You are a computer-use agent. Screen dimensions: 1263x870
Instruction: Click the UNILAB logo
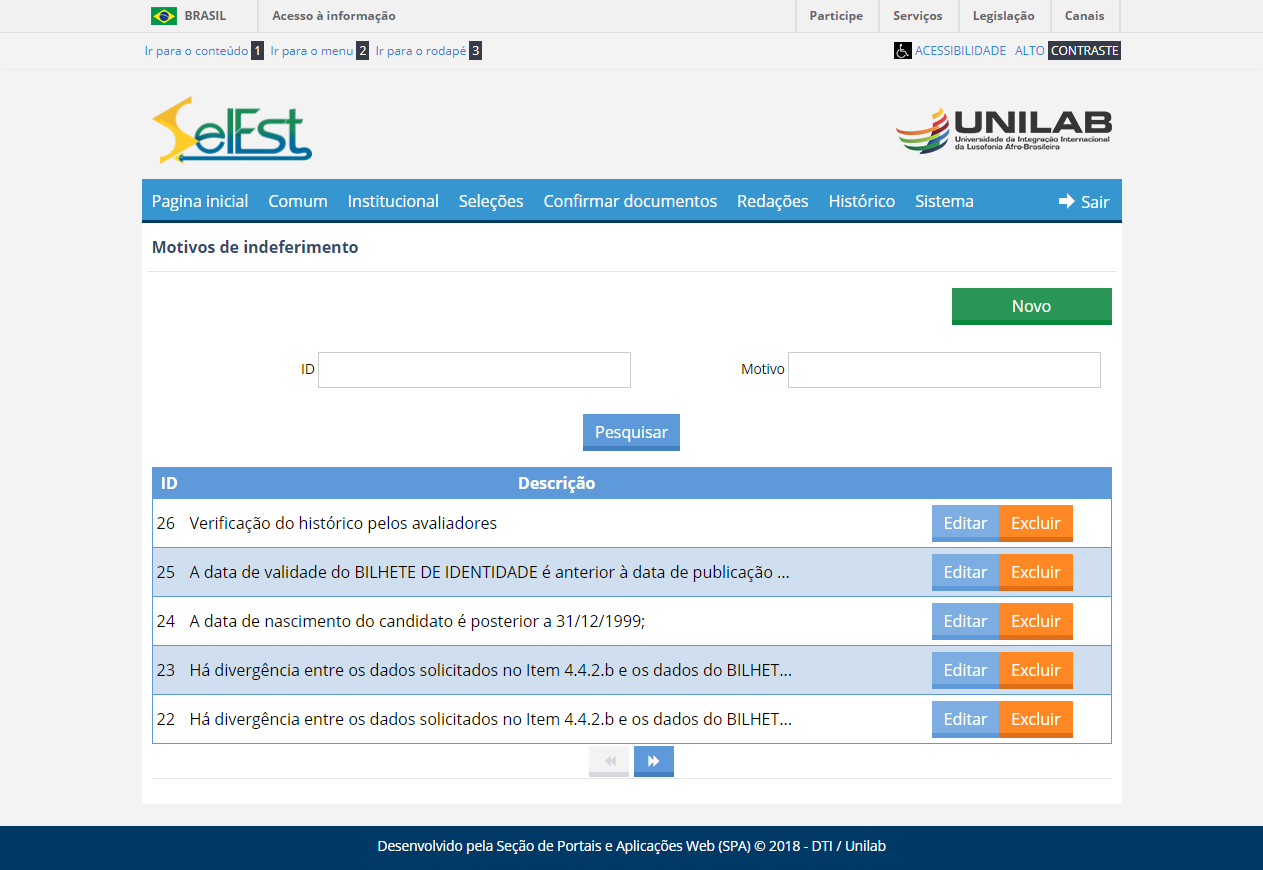(x=1003, y=130)
